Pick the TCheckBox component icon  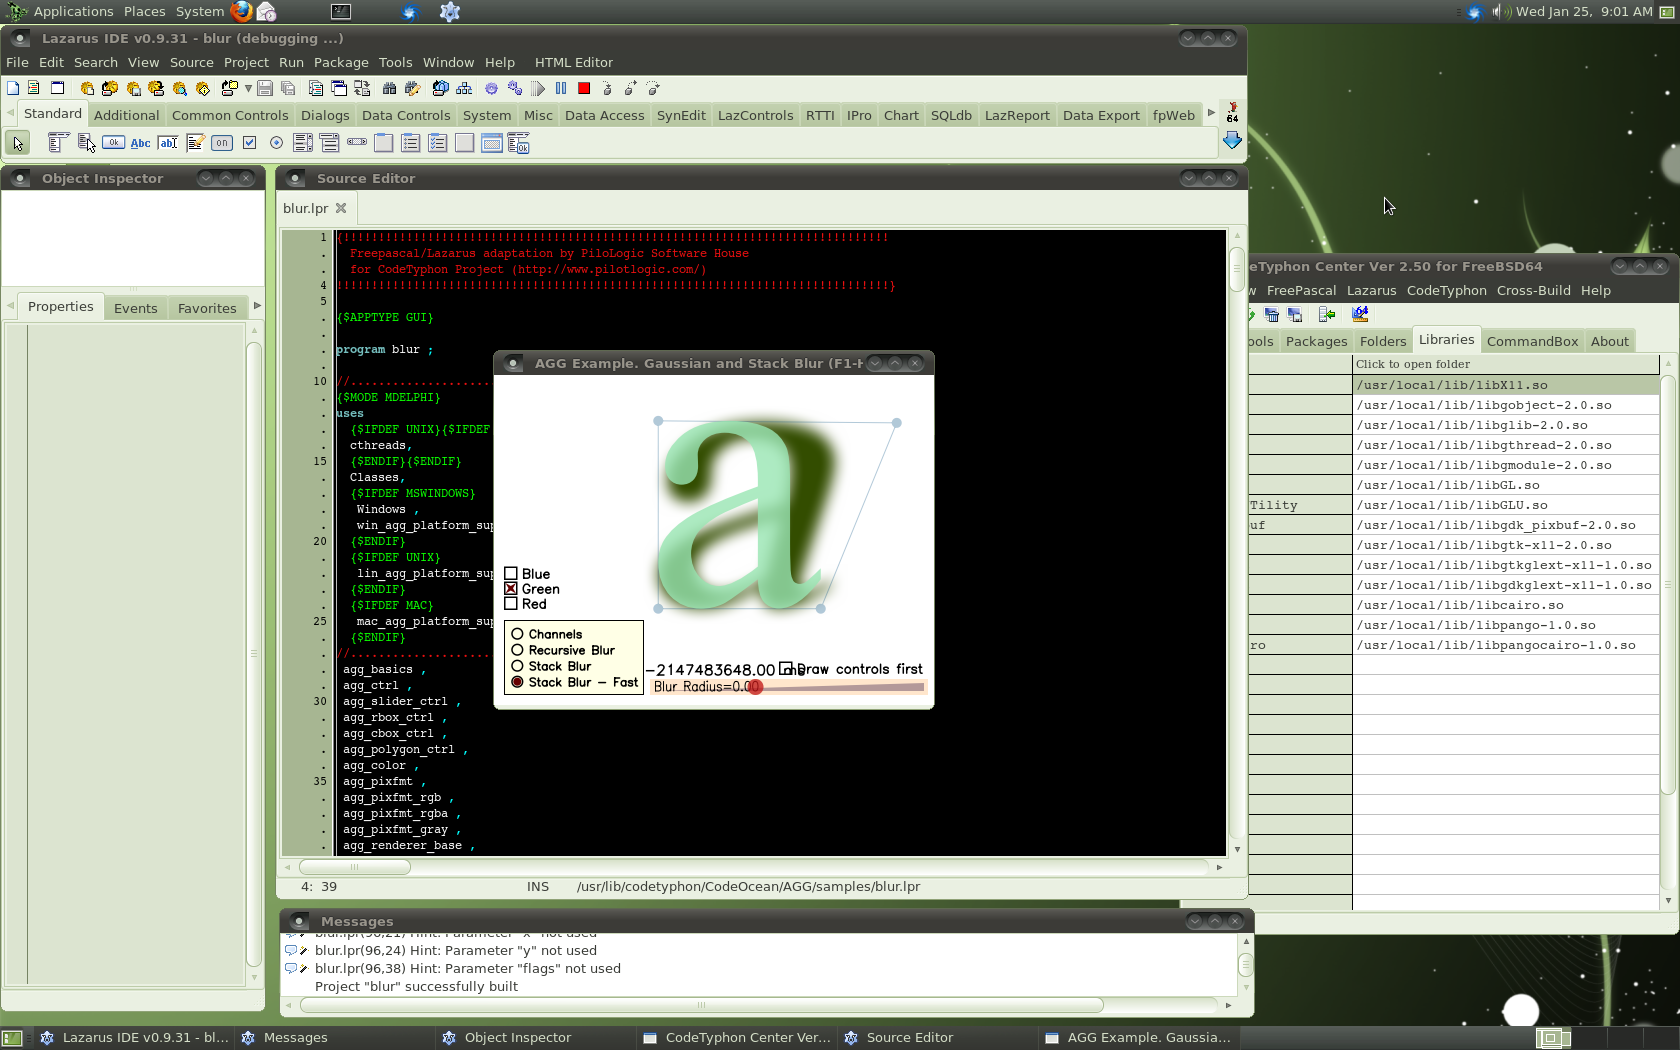249,143
